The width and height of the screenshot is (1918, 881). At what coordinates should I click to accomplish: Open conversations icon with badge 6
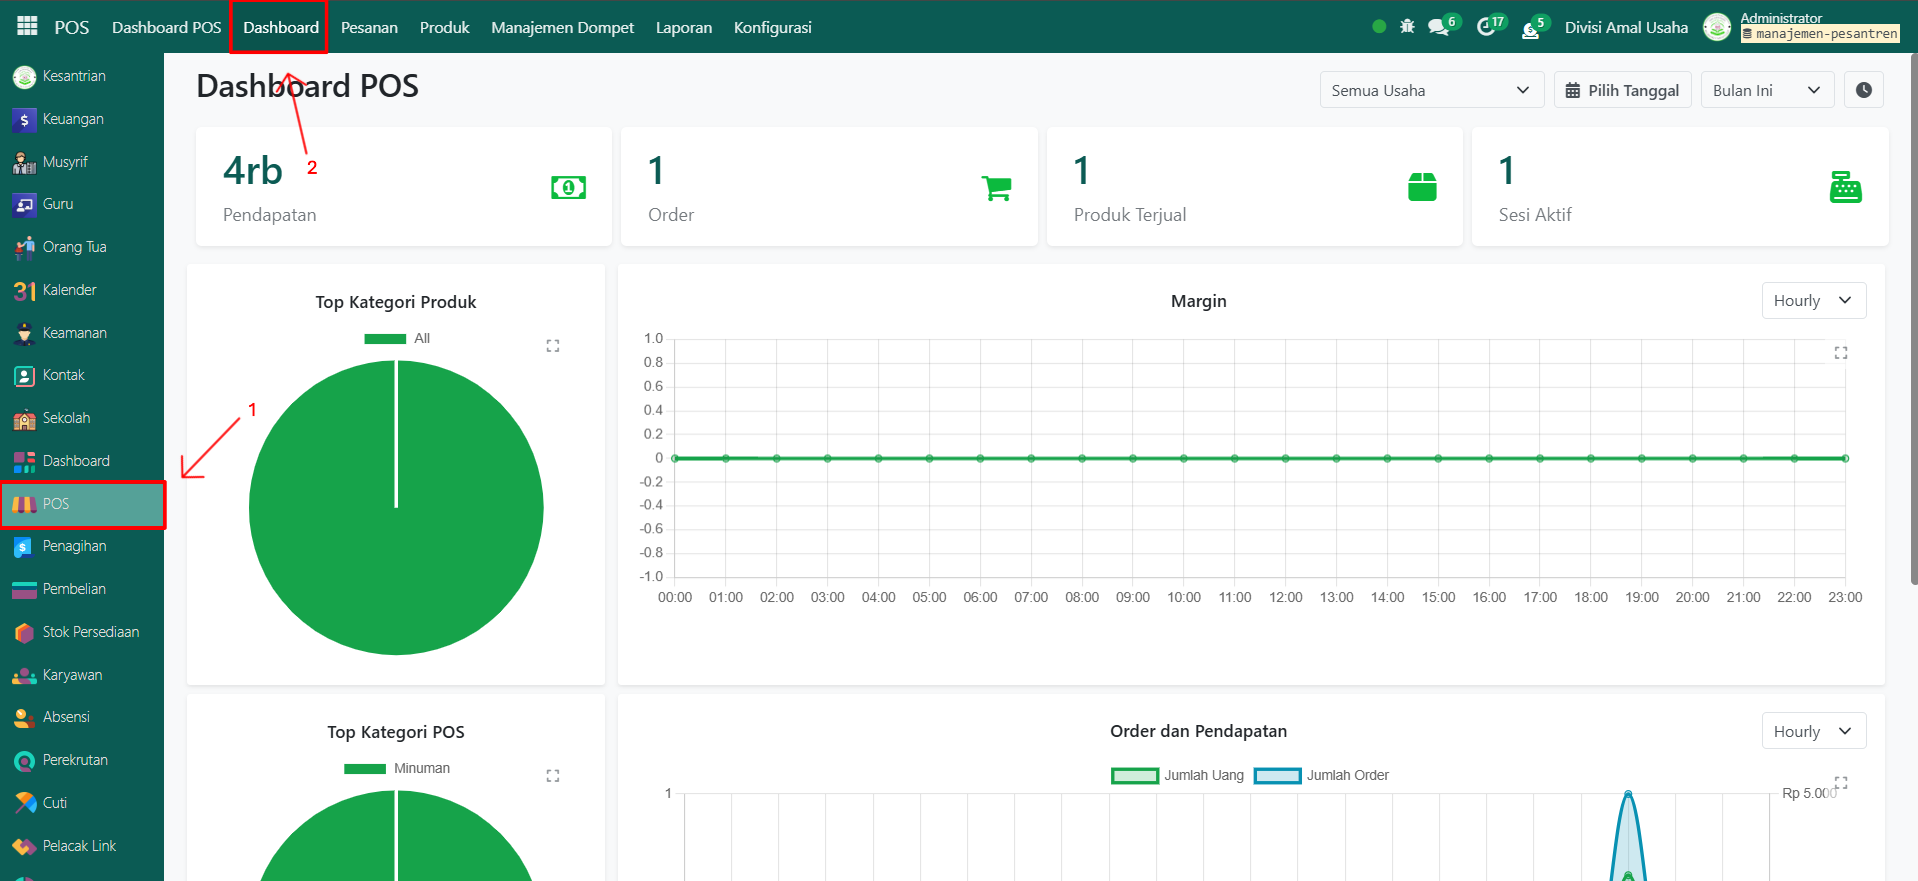1439,27
